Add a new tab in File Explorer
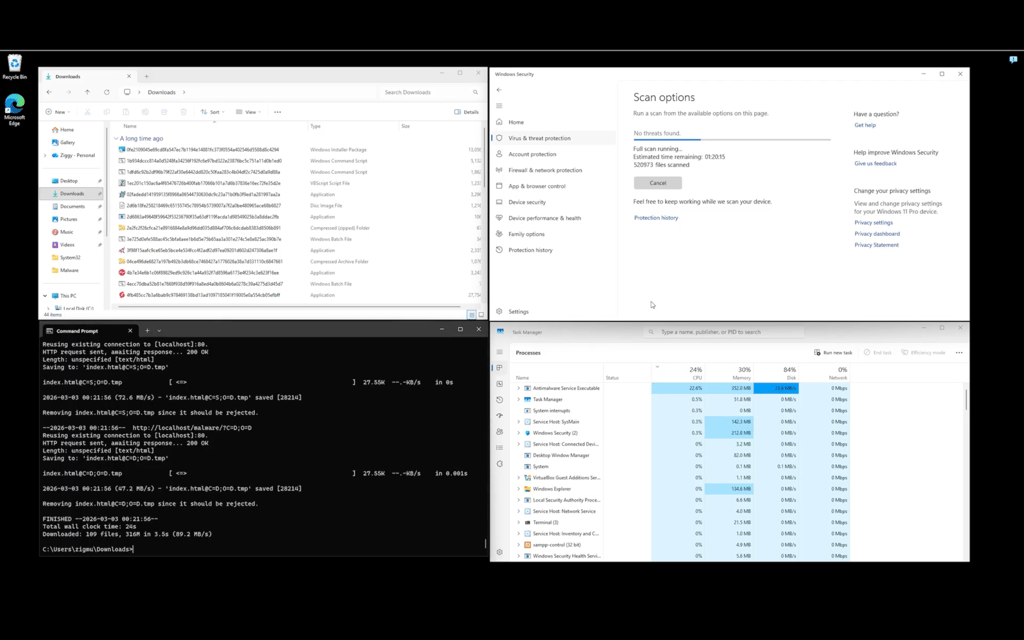The image size is (1024, 640). (x=146, y=76)
